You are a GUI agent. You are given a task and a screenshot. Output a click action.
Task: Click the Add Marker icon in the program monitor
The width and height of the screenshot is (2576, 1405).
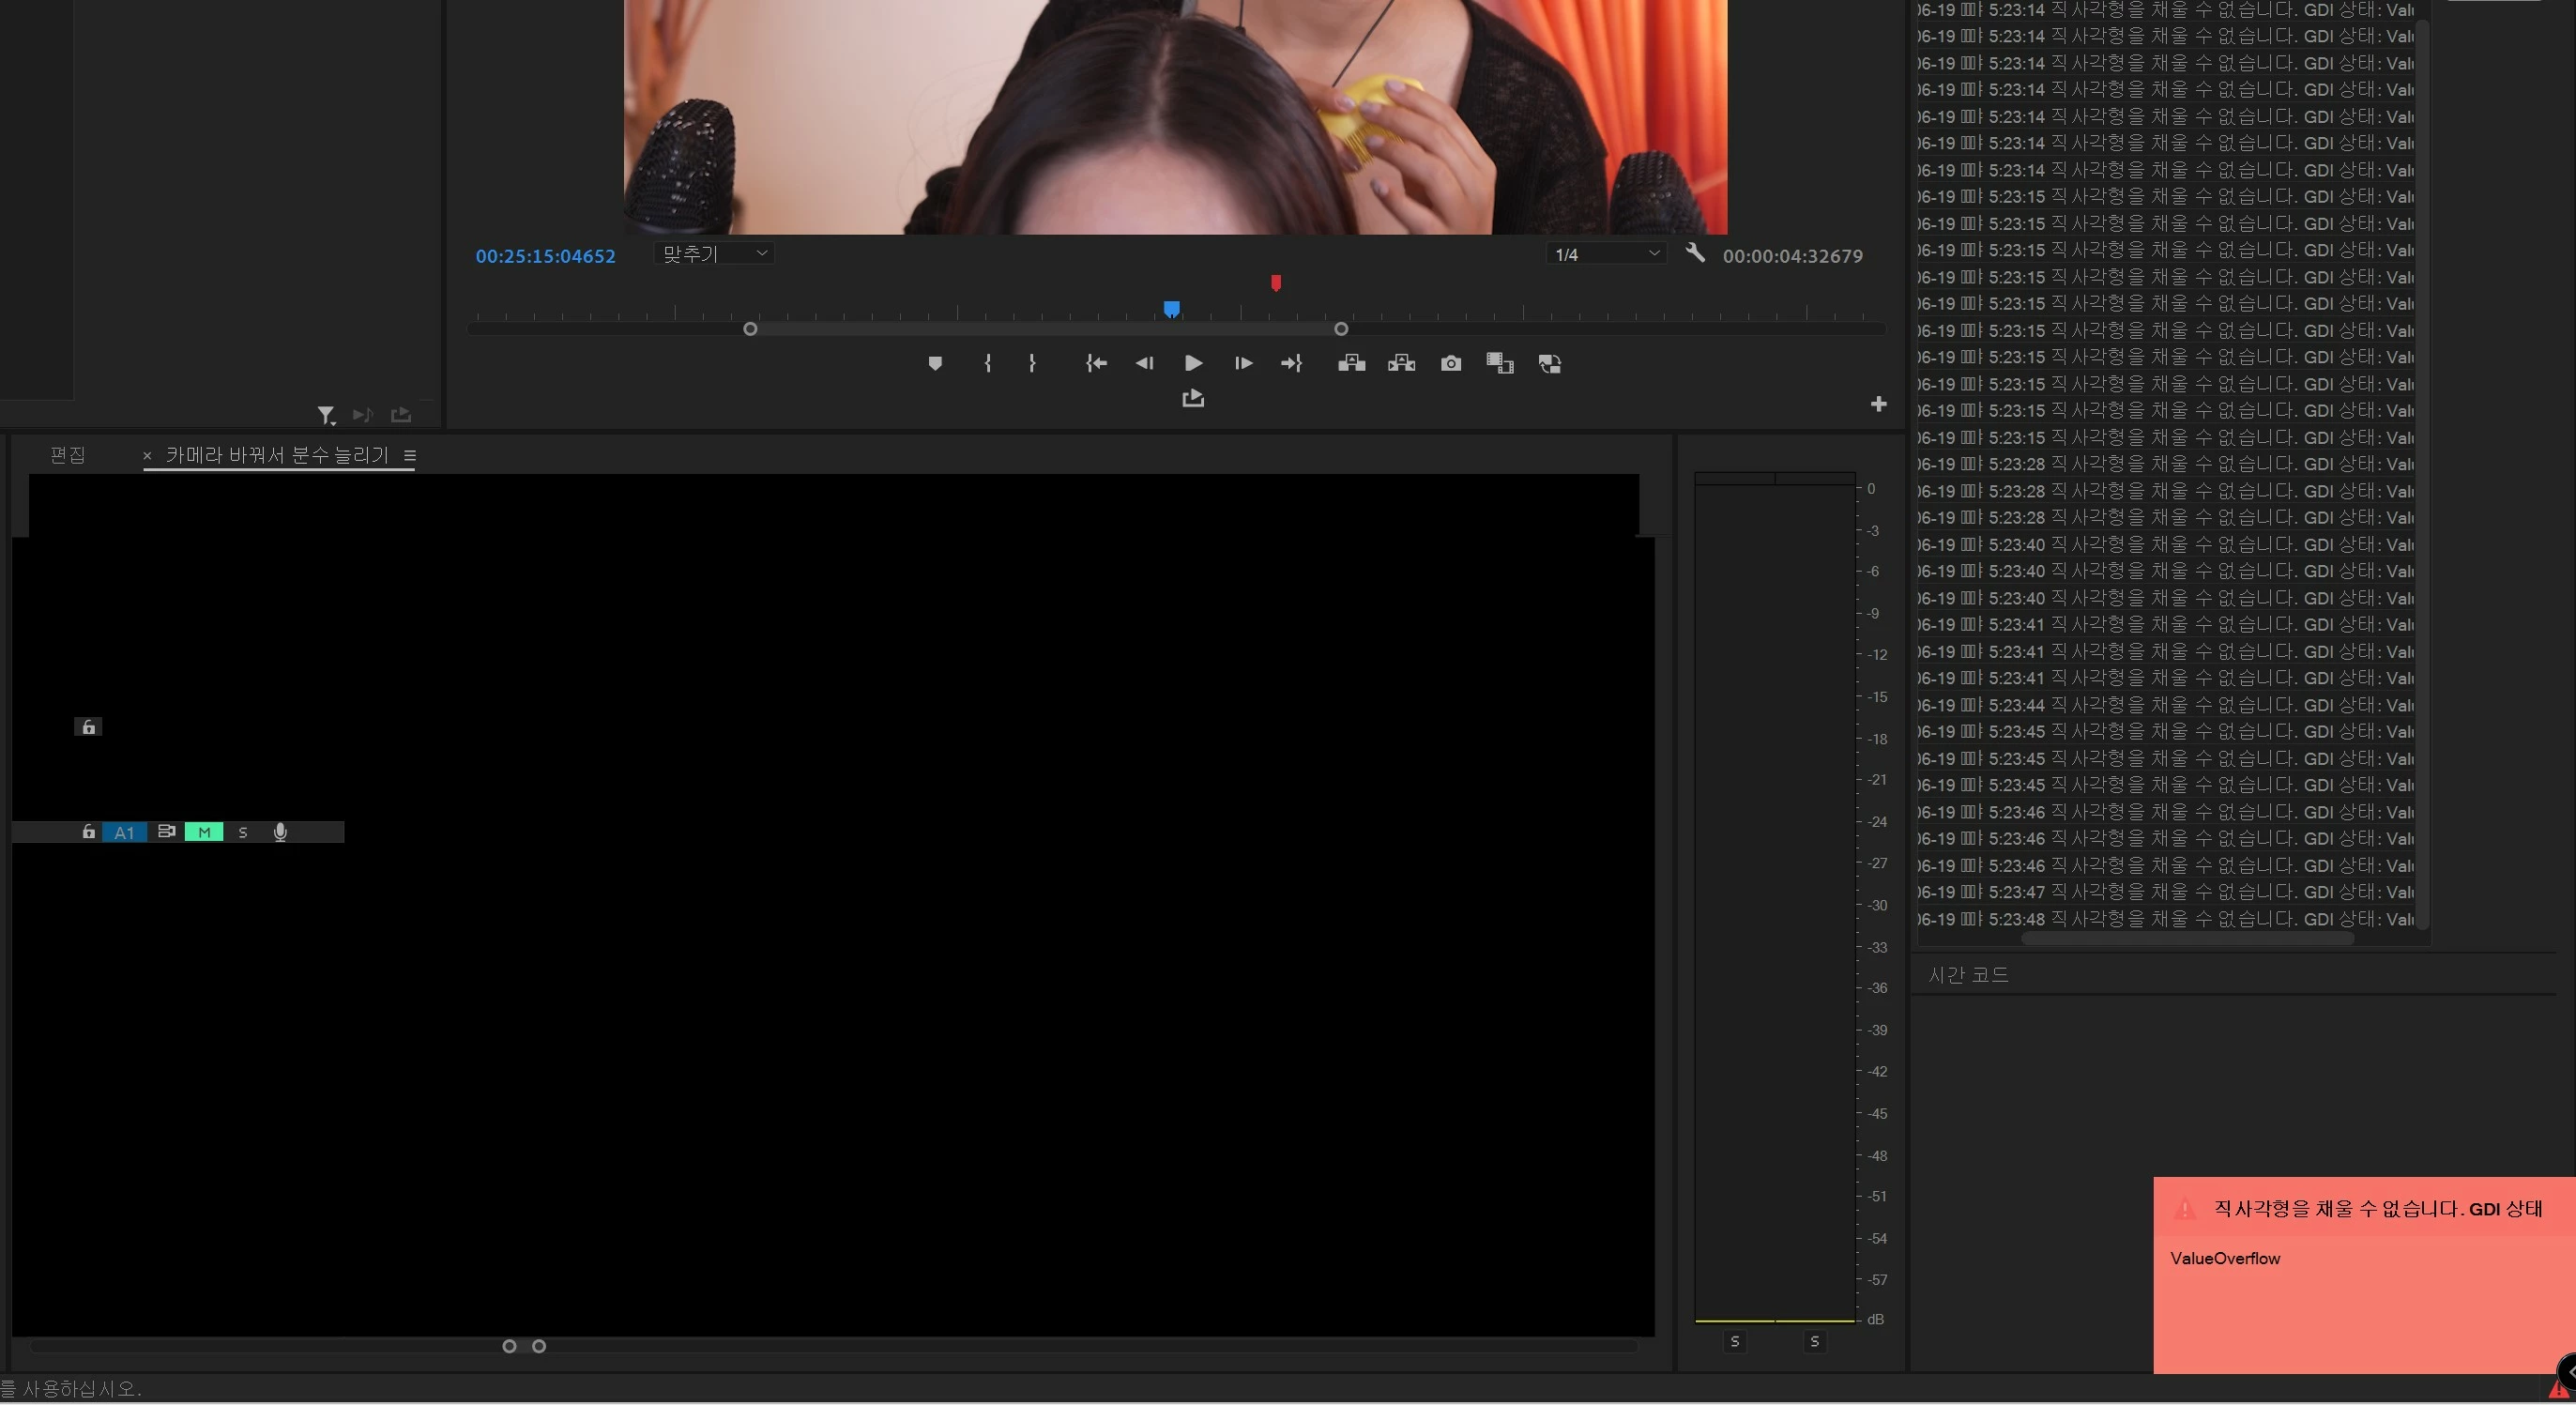point(935,364)
